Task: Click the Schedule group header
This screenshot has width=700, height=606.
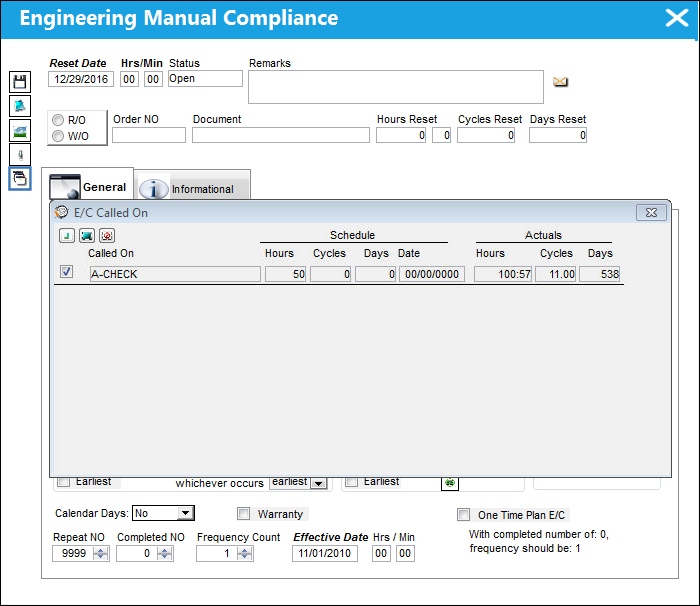Action: (x=353, y=235)
